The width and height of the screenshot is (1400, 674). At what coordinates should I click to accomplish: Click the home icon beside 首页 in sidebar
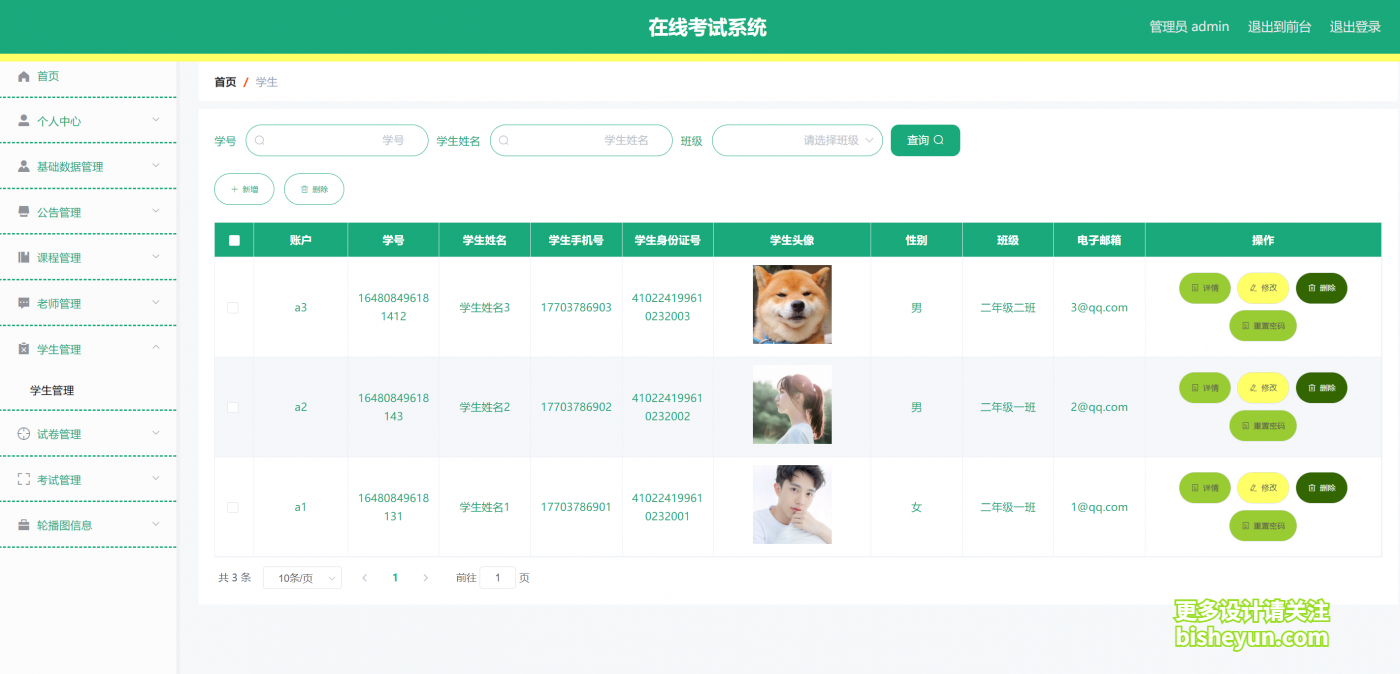[x=24, y=76]
